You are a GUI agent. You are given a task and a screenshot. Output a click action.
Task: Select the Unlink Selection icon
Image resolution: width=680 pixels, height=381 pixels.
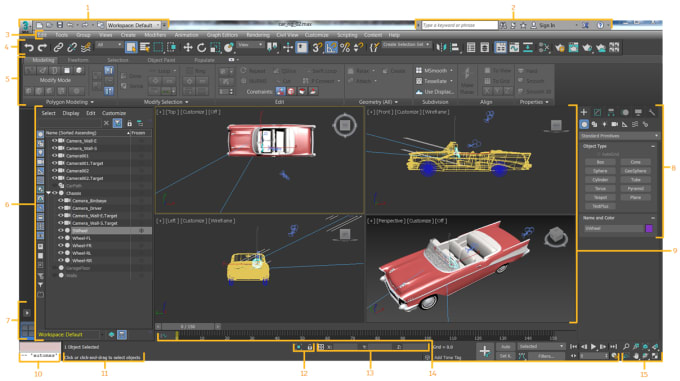pos(72,48)
